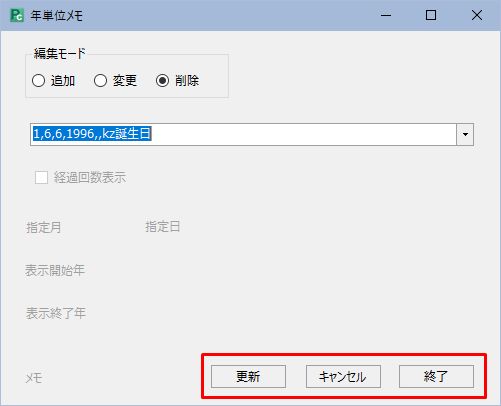
Task: Click the 終了 button to exit
Action: 436,376
